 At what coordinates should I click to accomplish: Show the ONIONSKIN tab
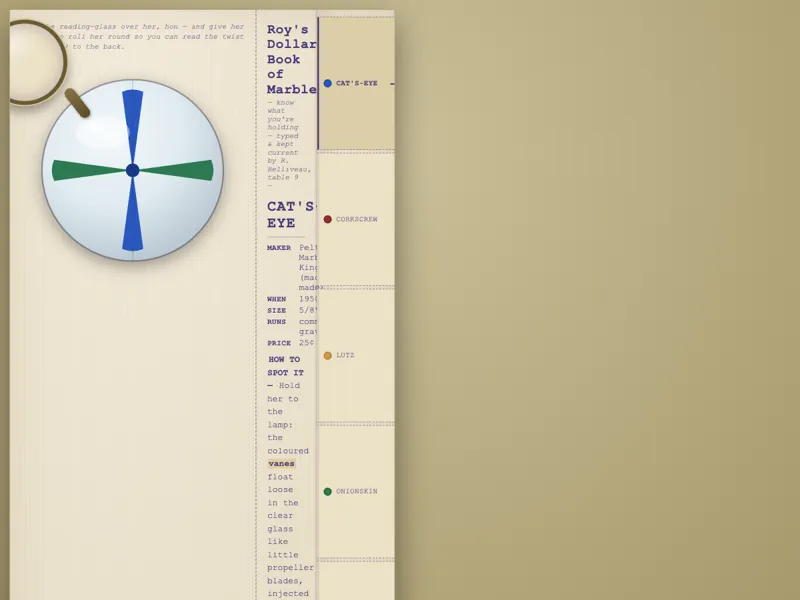[356, 492]
